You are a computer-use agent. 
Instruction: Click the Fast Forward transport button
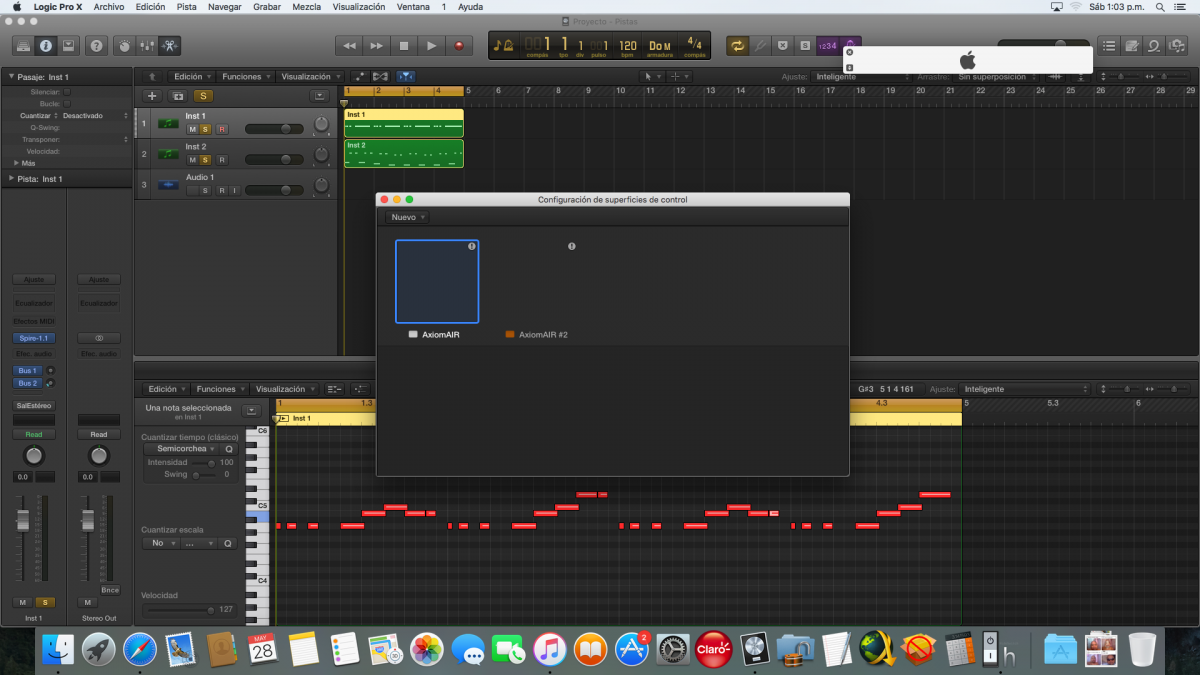pyautogui.click(x=376, y=45)
